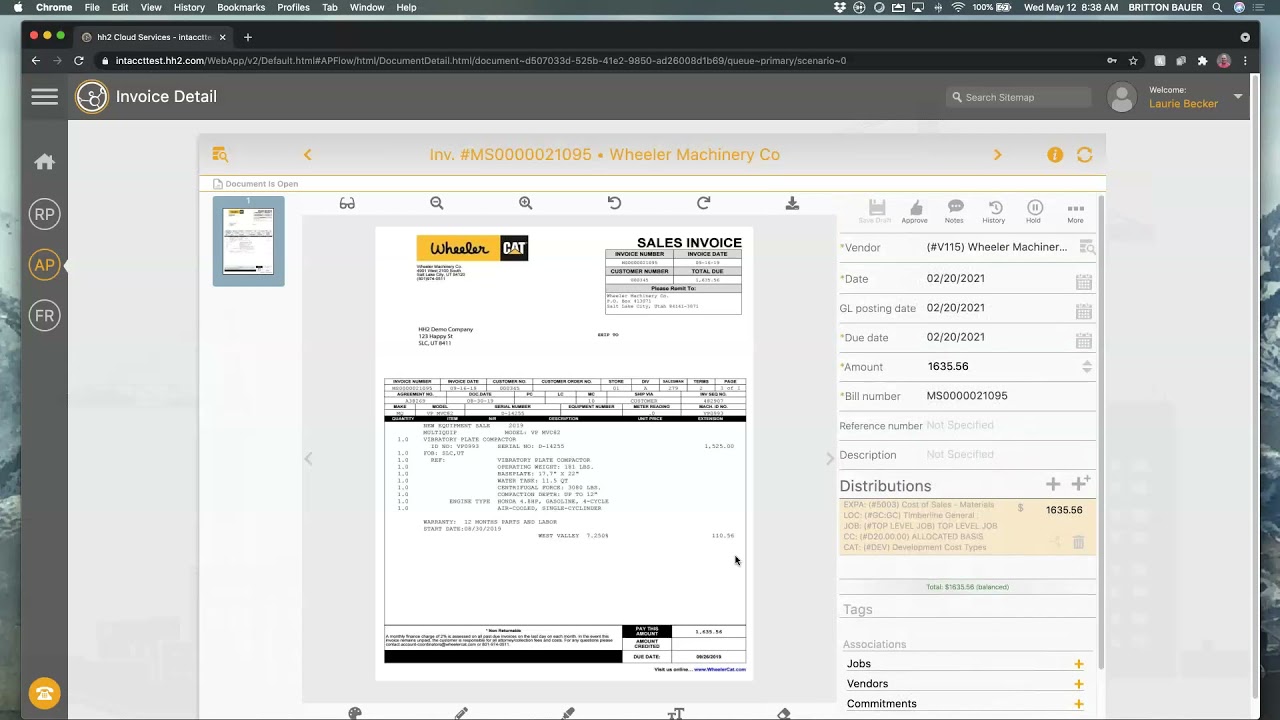Screen dimensions: 1280x720
Task: Click the Approve thumbs-up button
Action: point(914,211)
